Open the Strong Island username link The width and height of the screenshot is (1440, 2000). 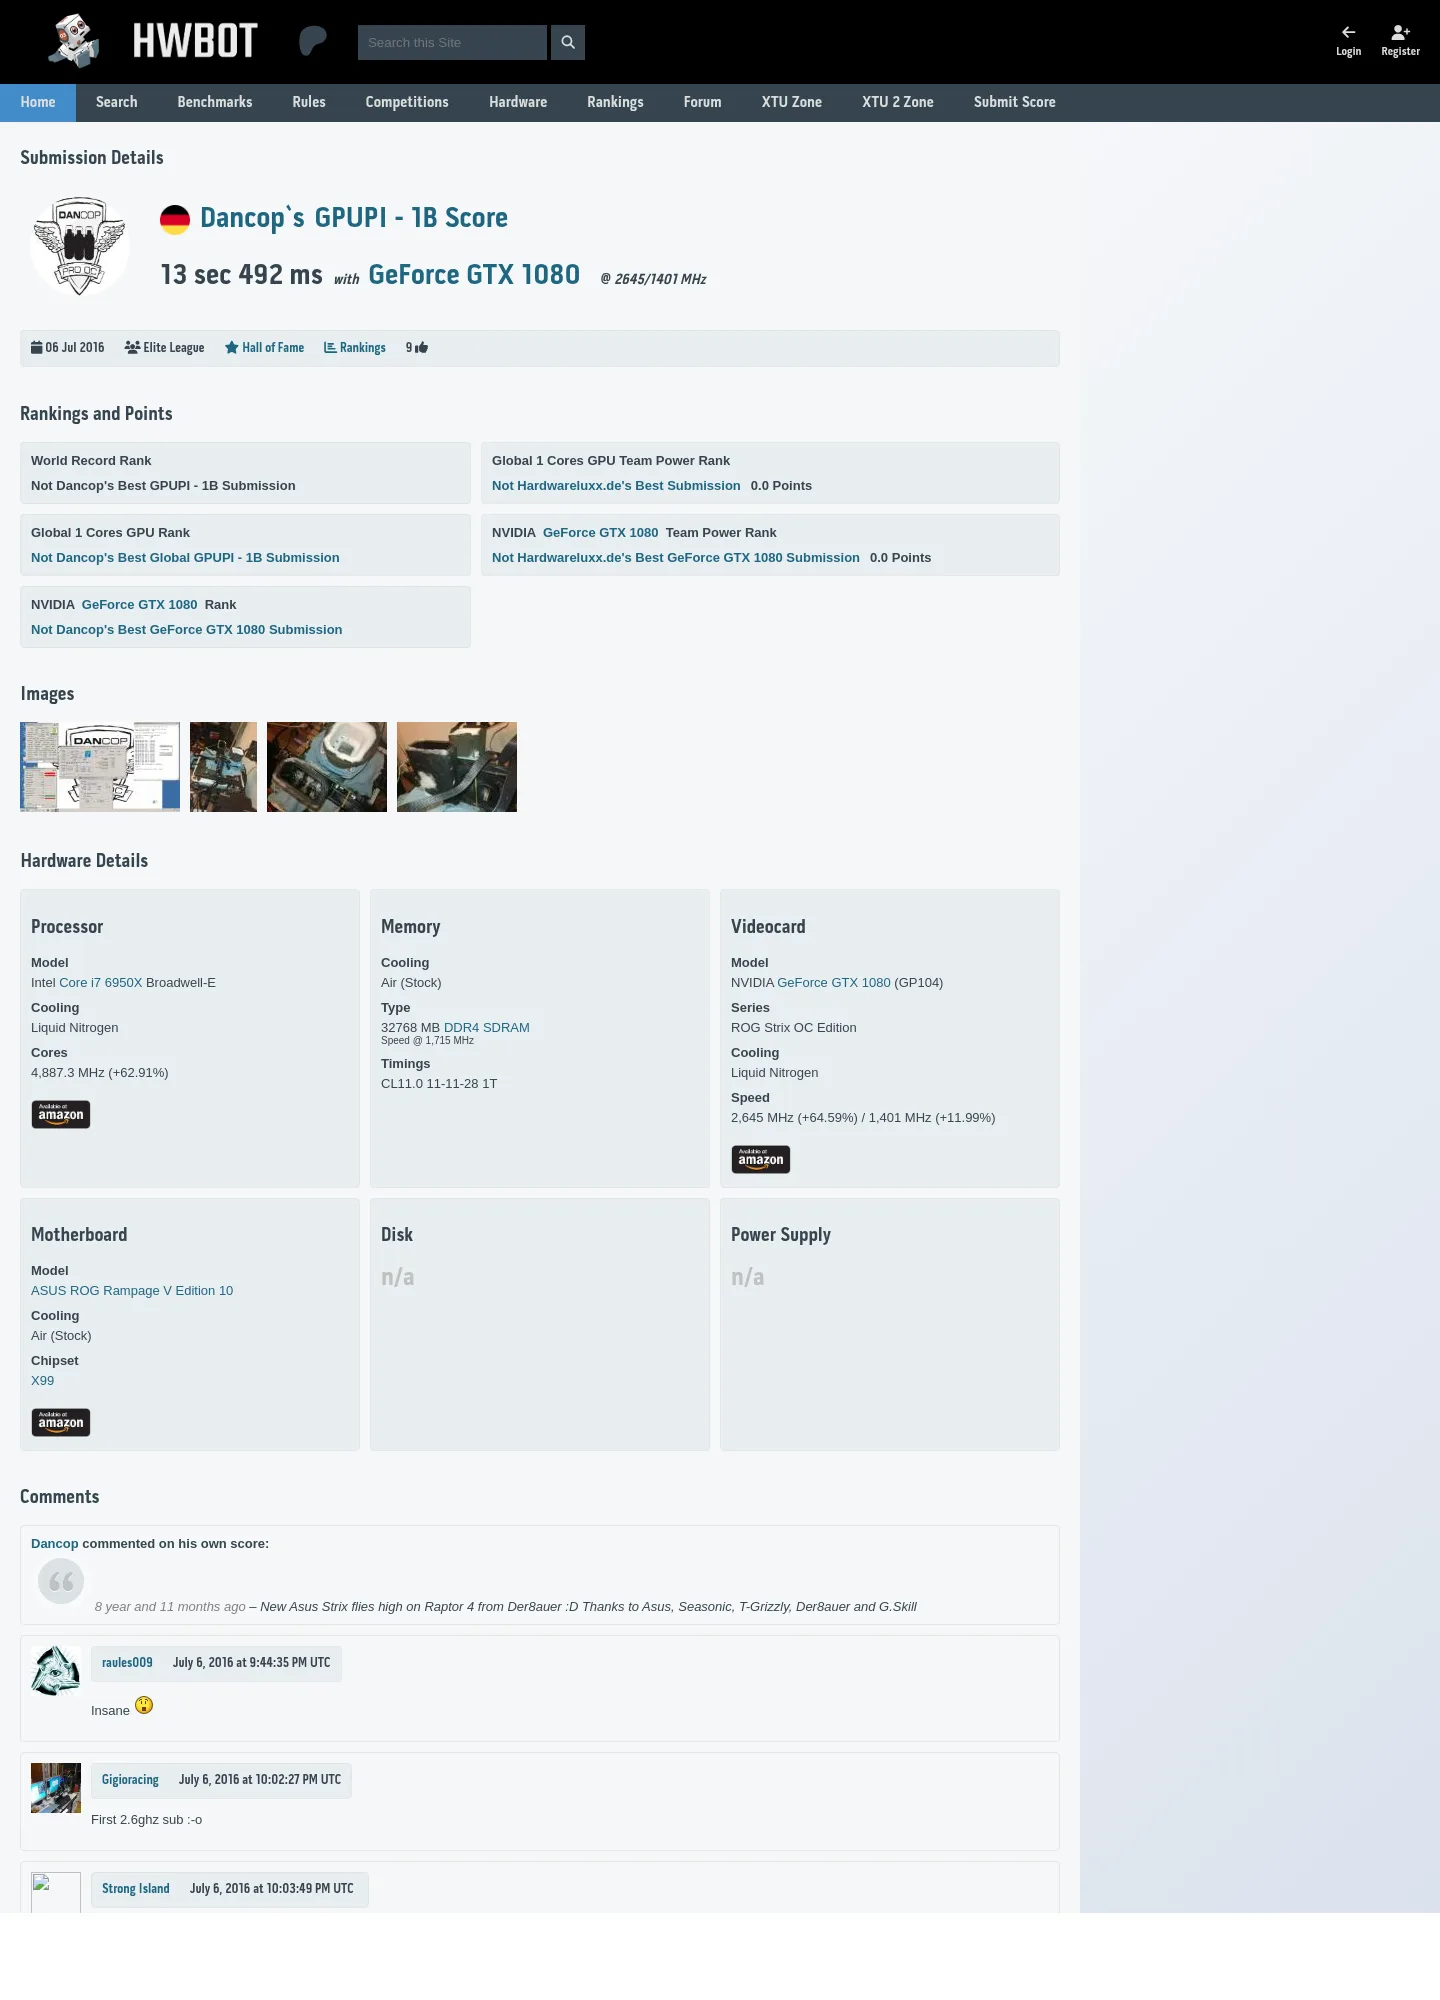(x=136, y=1889)
